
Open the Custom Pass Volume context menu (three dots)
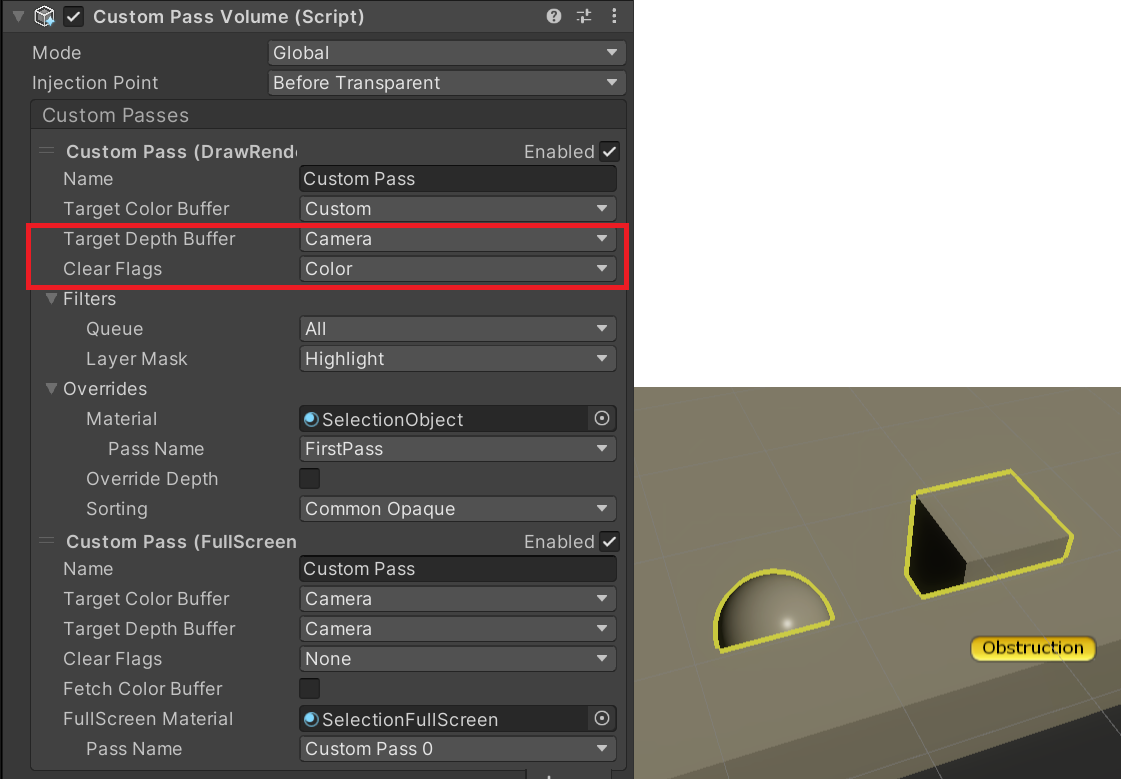(x=614, y=16)
